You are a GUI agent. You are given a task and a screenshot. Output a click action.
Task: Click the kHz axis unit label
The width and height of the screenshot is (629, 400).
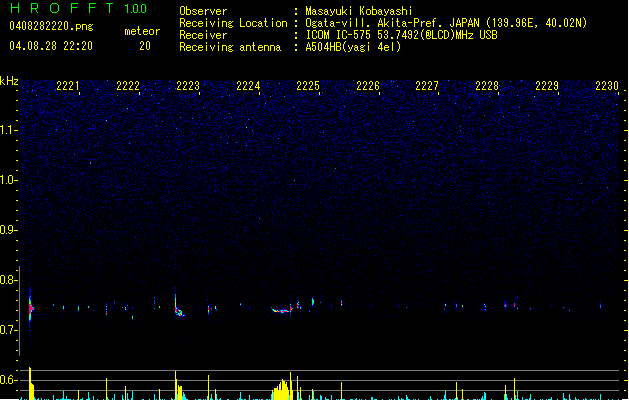(9, 81)
